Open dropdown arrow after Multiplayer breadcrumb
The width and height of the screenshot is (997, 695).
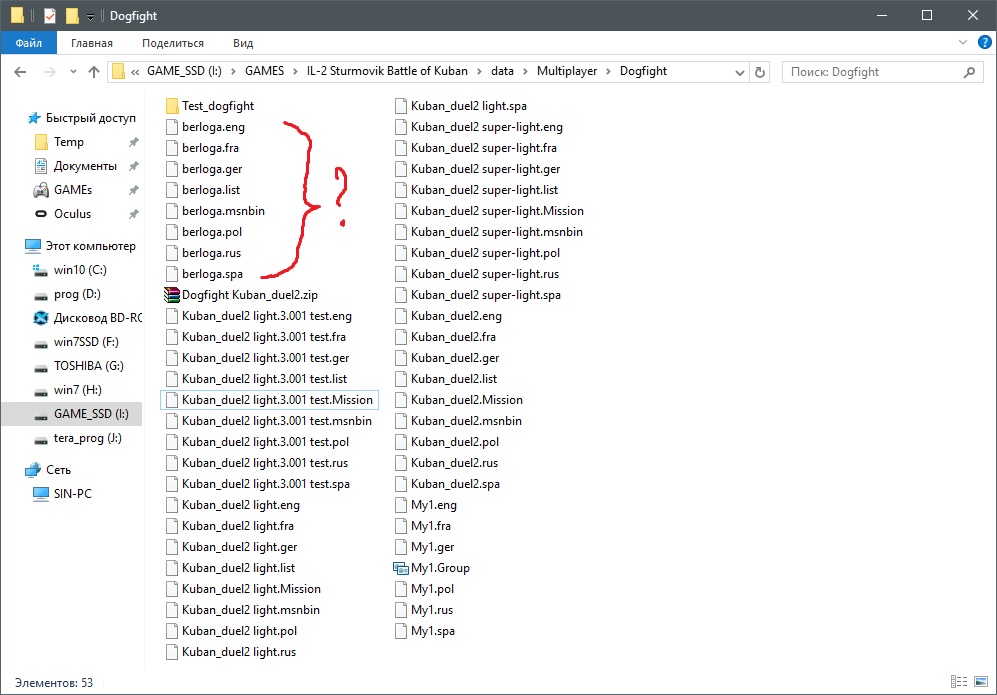click(x=609, y=72)
